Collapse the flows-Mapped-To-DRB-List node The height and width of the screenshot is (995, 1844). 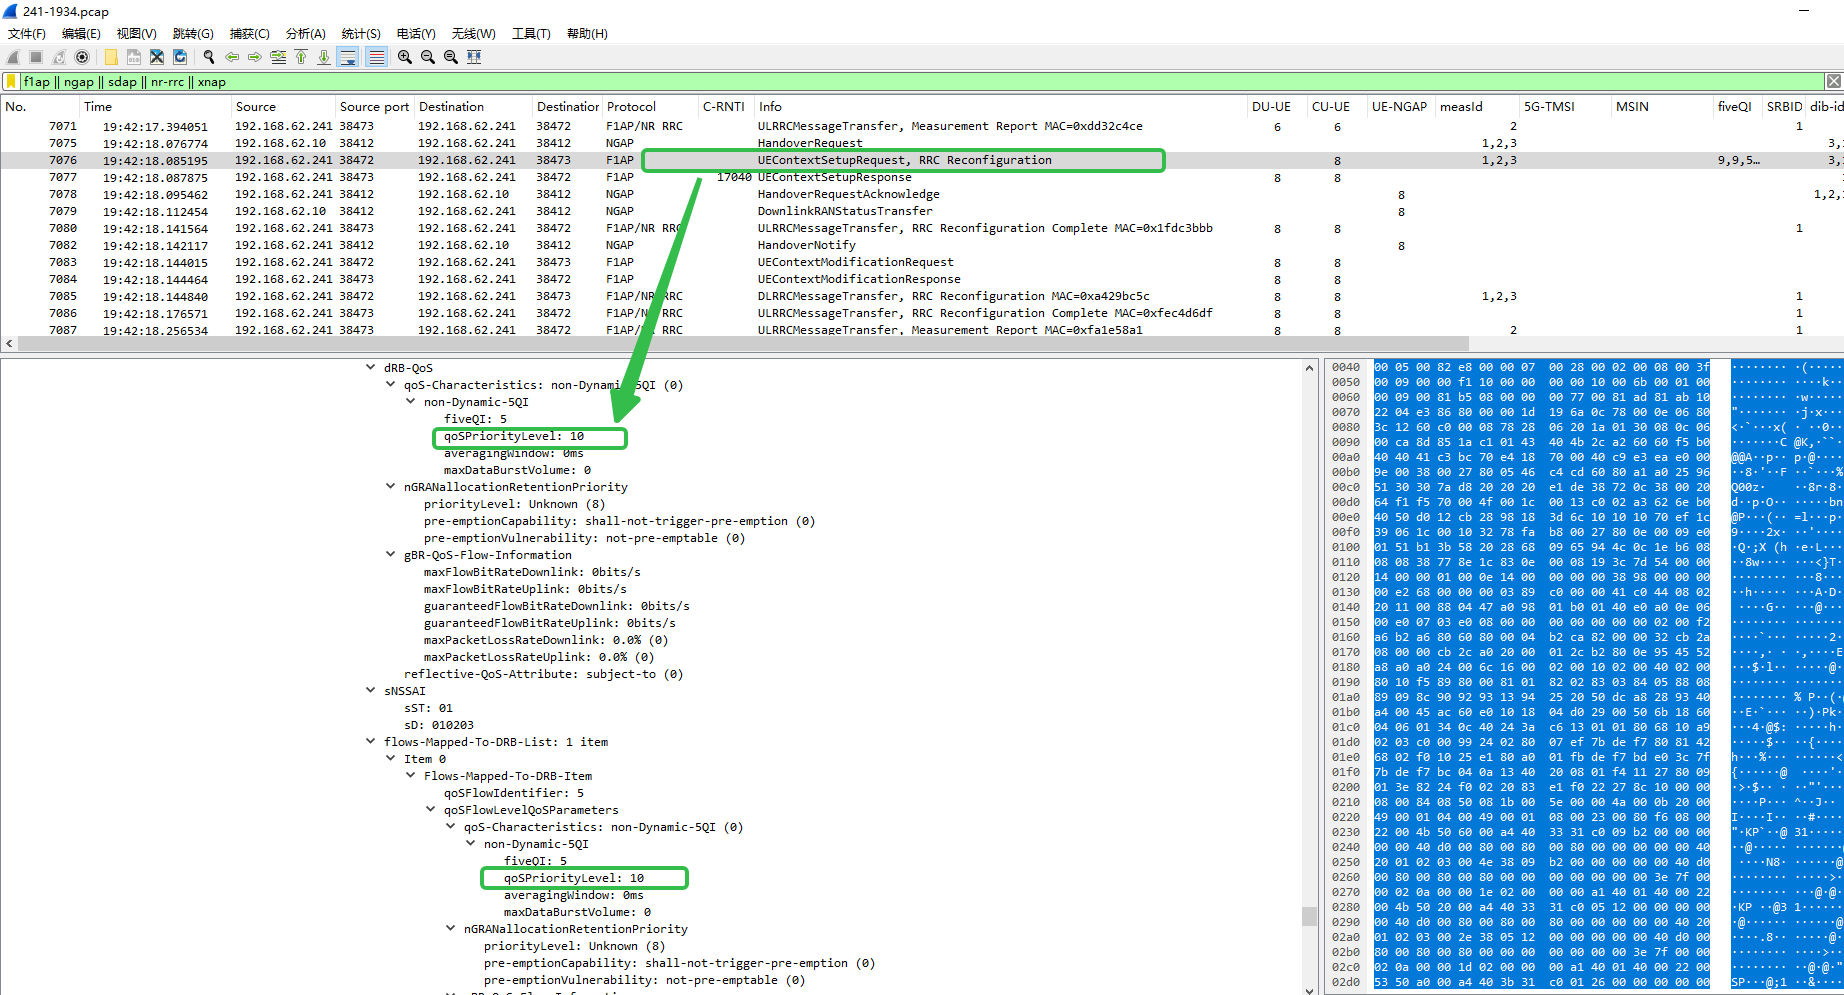371,742
